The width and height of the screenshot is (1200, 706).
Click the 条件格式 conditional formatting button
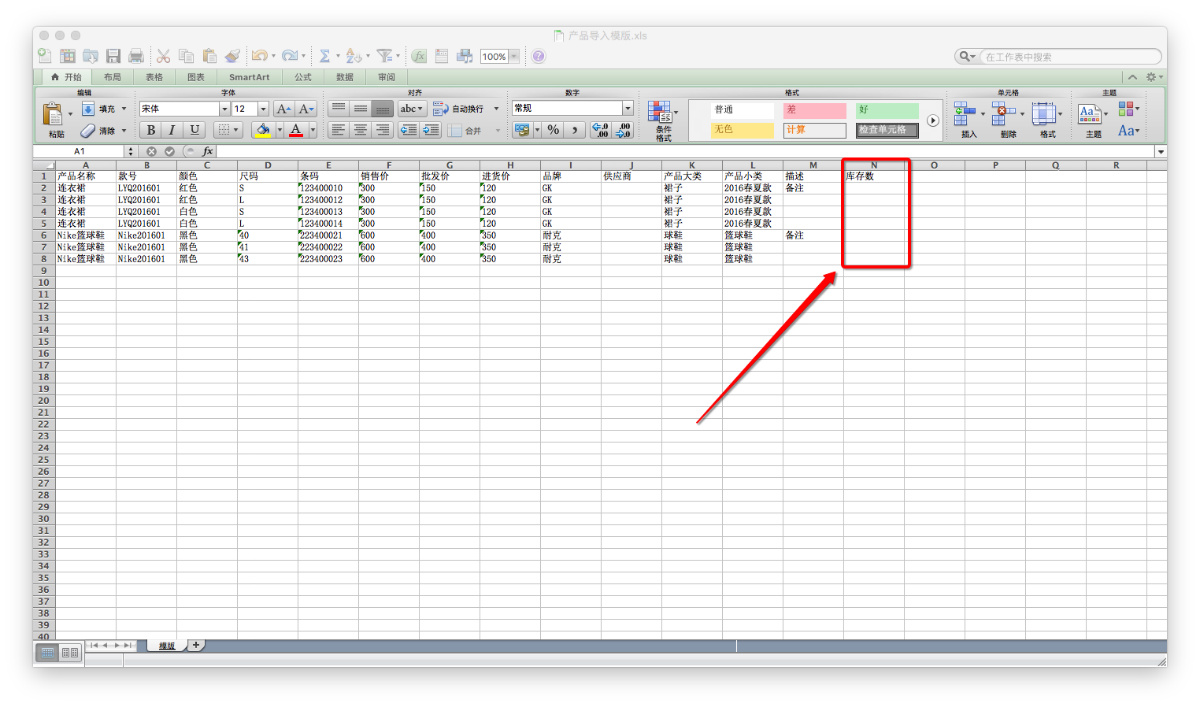(663, 121)
